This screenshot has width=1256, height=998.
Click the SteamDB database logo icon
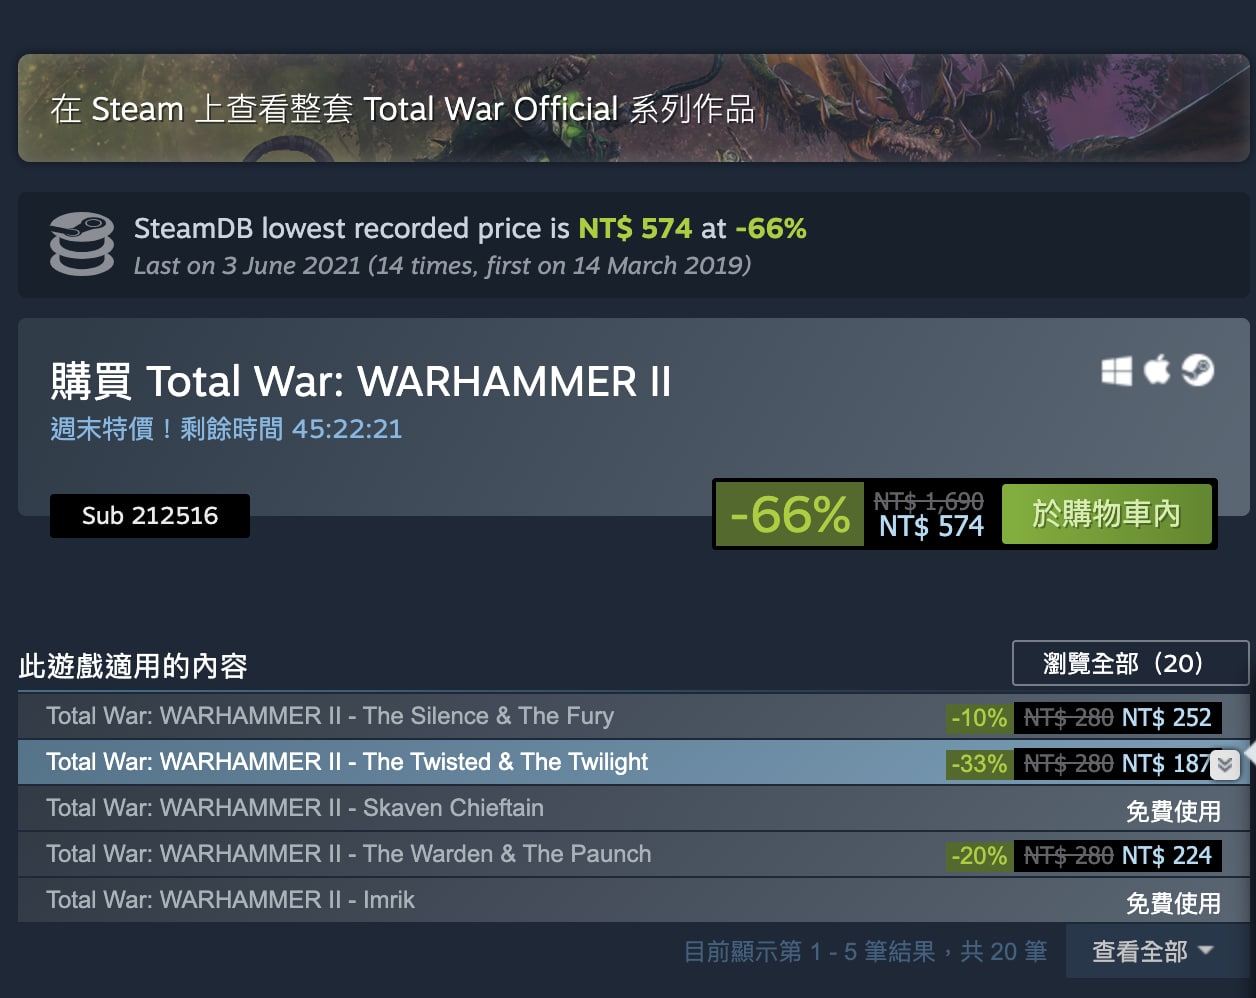[82, 243]
